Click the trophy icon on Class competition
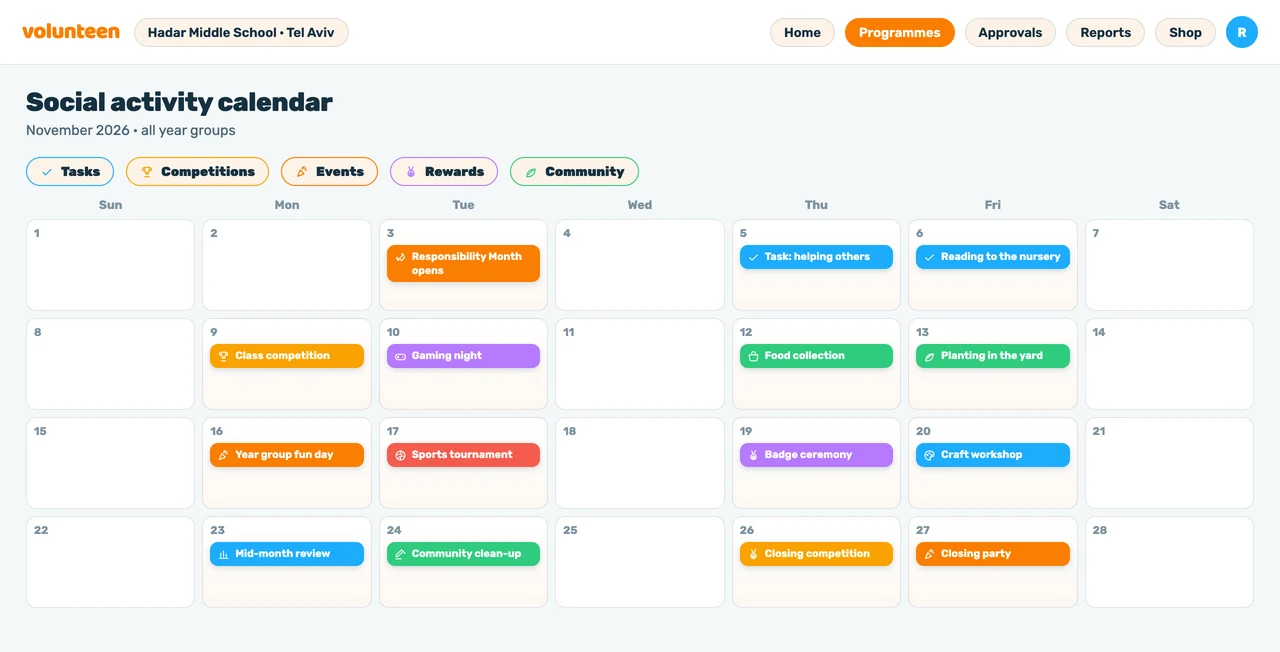Screen dimensions: 1280x652 [x=224, y=356]
